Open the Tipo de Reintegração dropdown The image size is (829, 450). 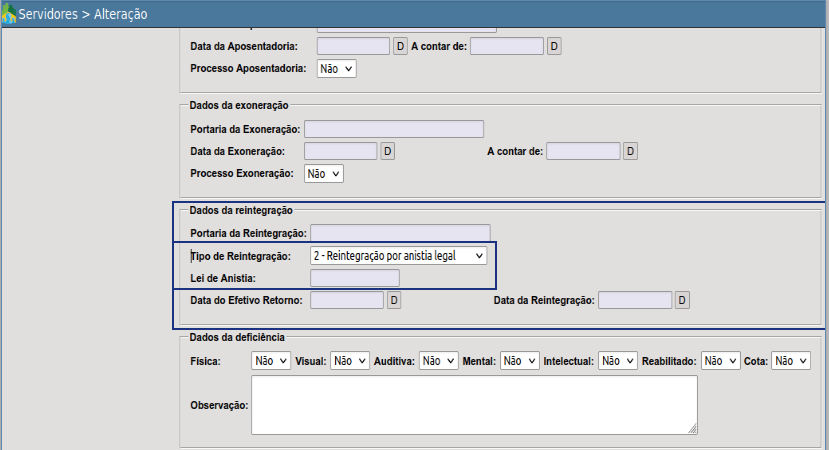[x=399, y=256]
